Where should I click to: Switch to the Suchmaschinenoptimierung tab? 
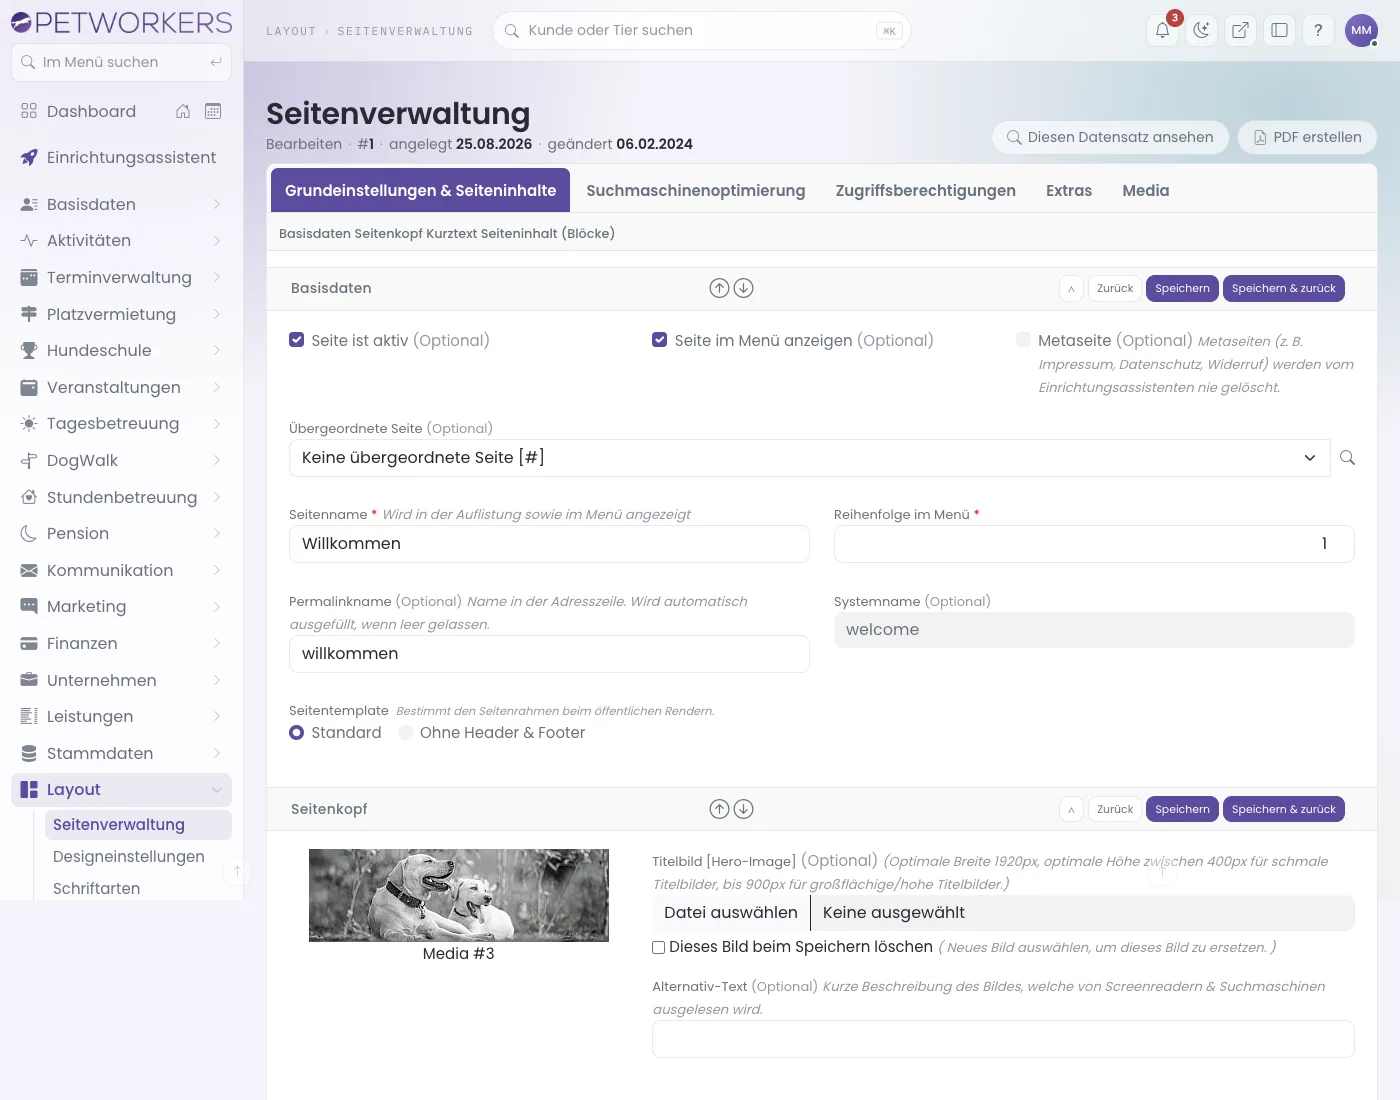pyautogui.click(x=695, y=190)
